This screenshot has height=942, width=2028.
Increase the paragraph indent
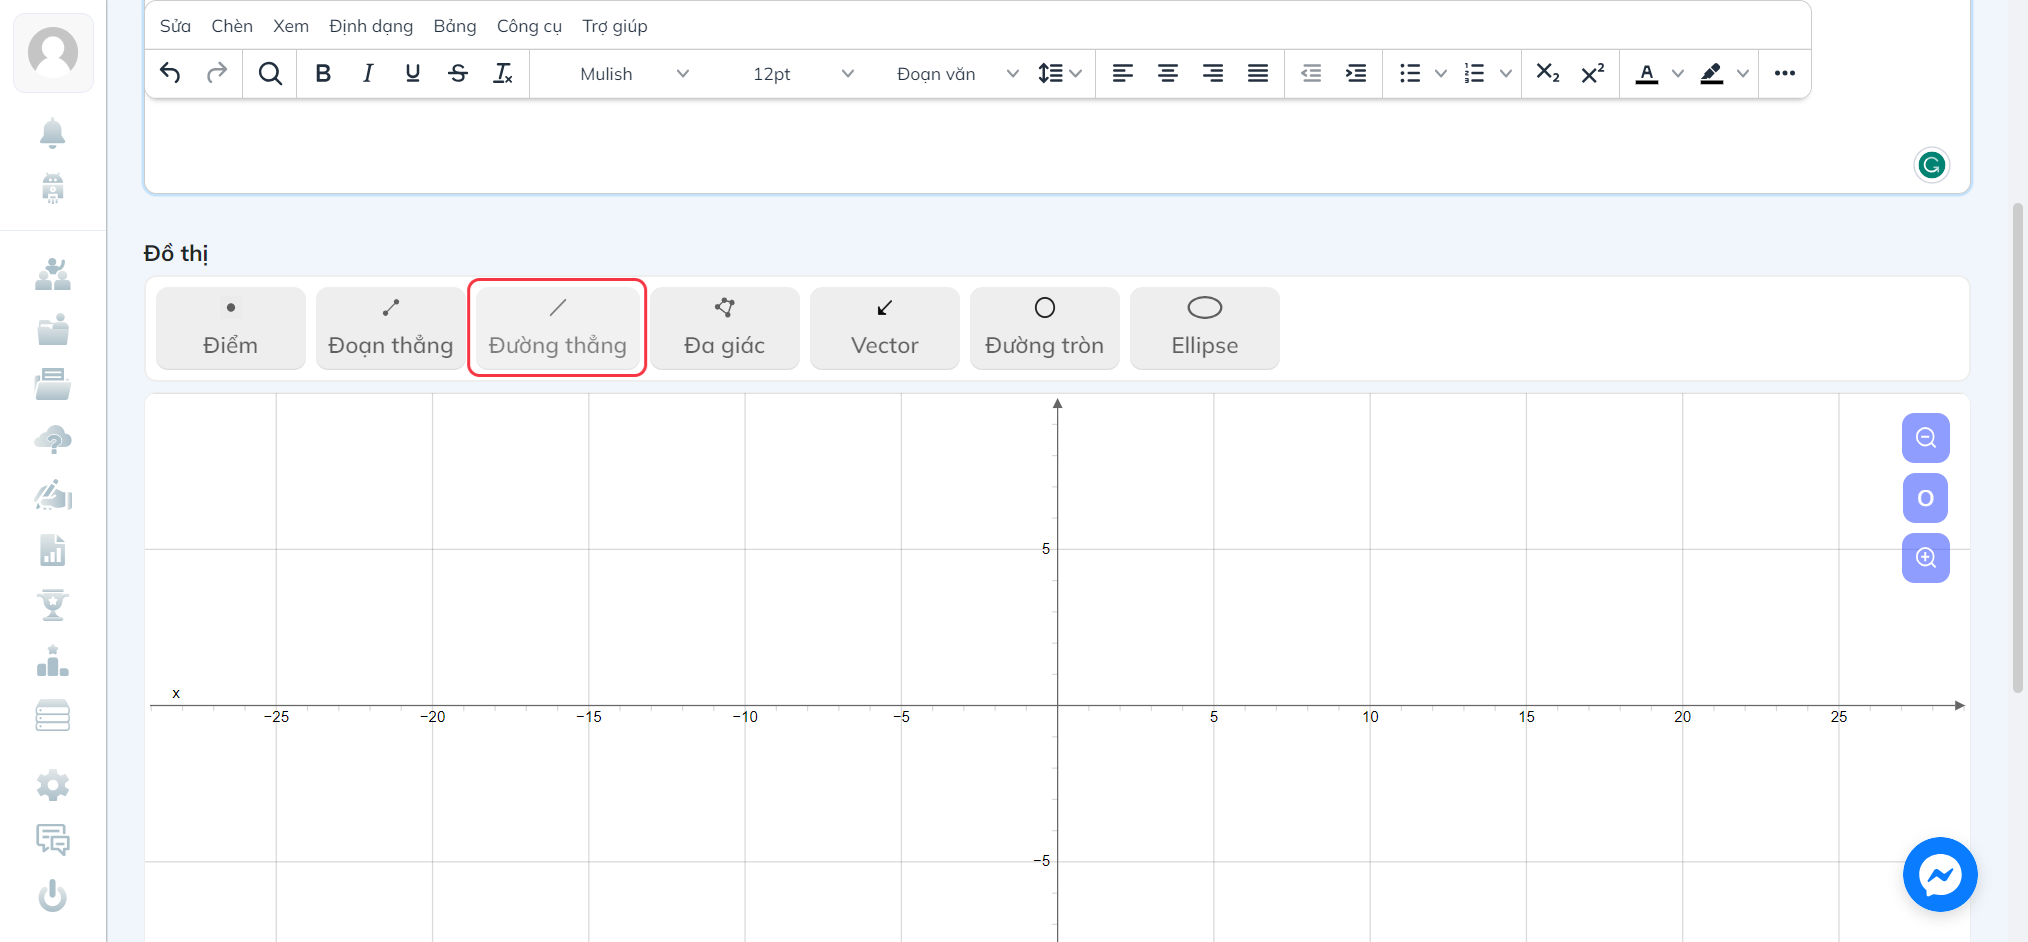(1356, 73)
